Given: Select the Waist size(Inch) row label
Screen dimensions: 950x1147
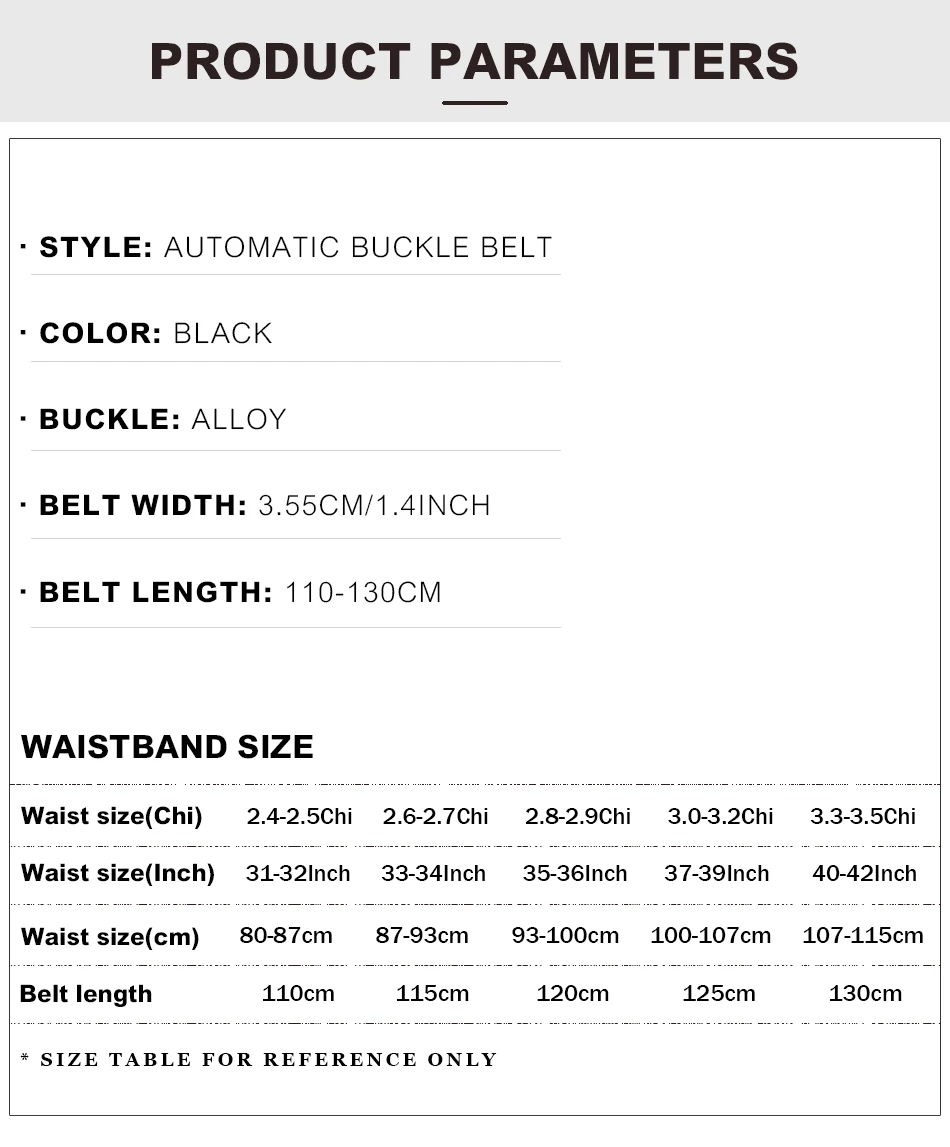Looking at the screenshot, I should click(x=118, y=873).
